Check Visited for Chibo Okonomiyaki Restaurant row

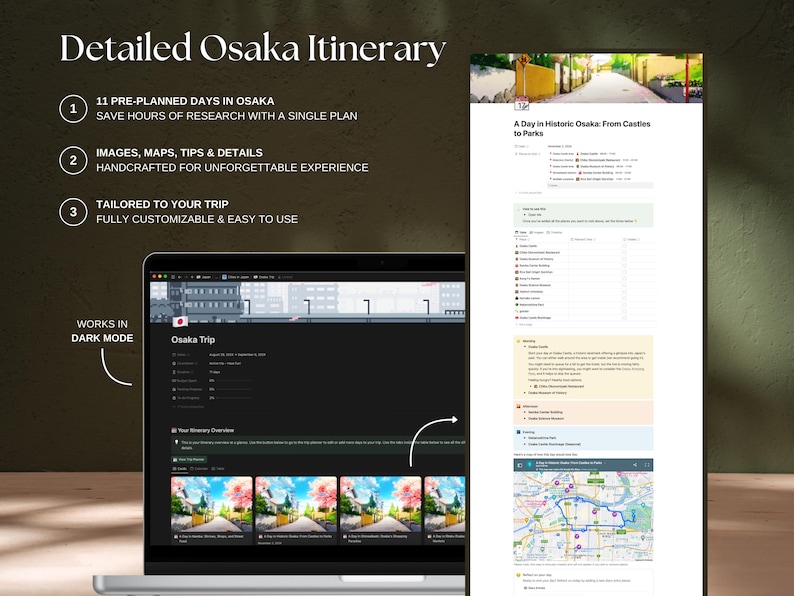click(x=624, y=252)
